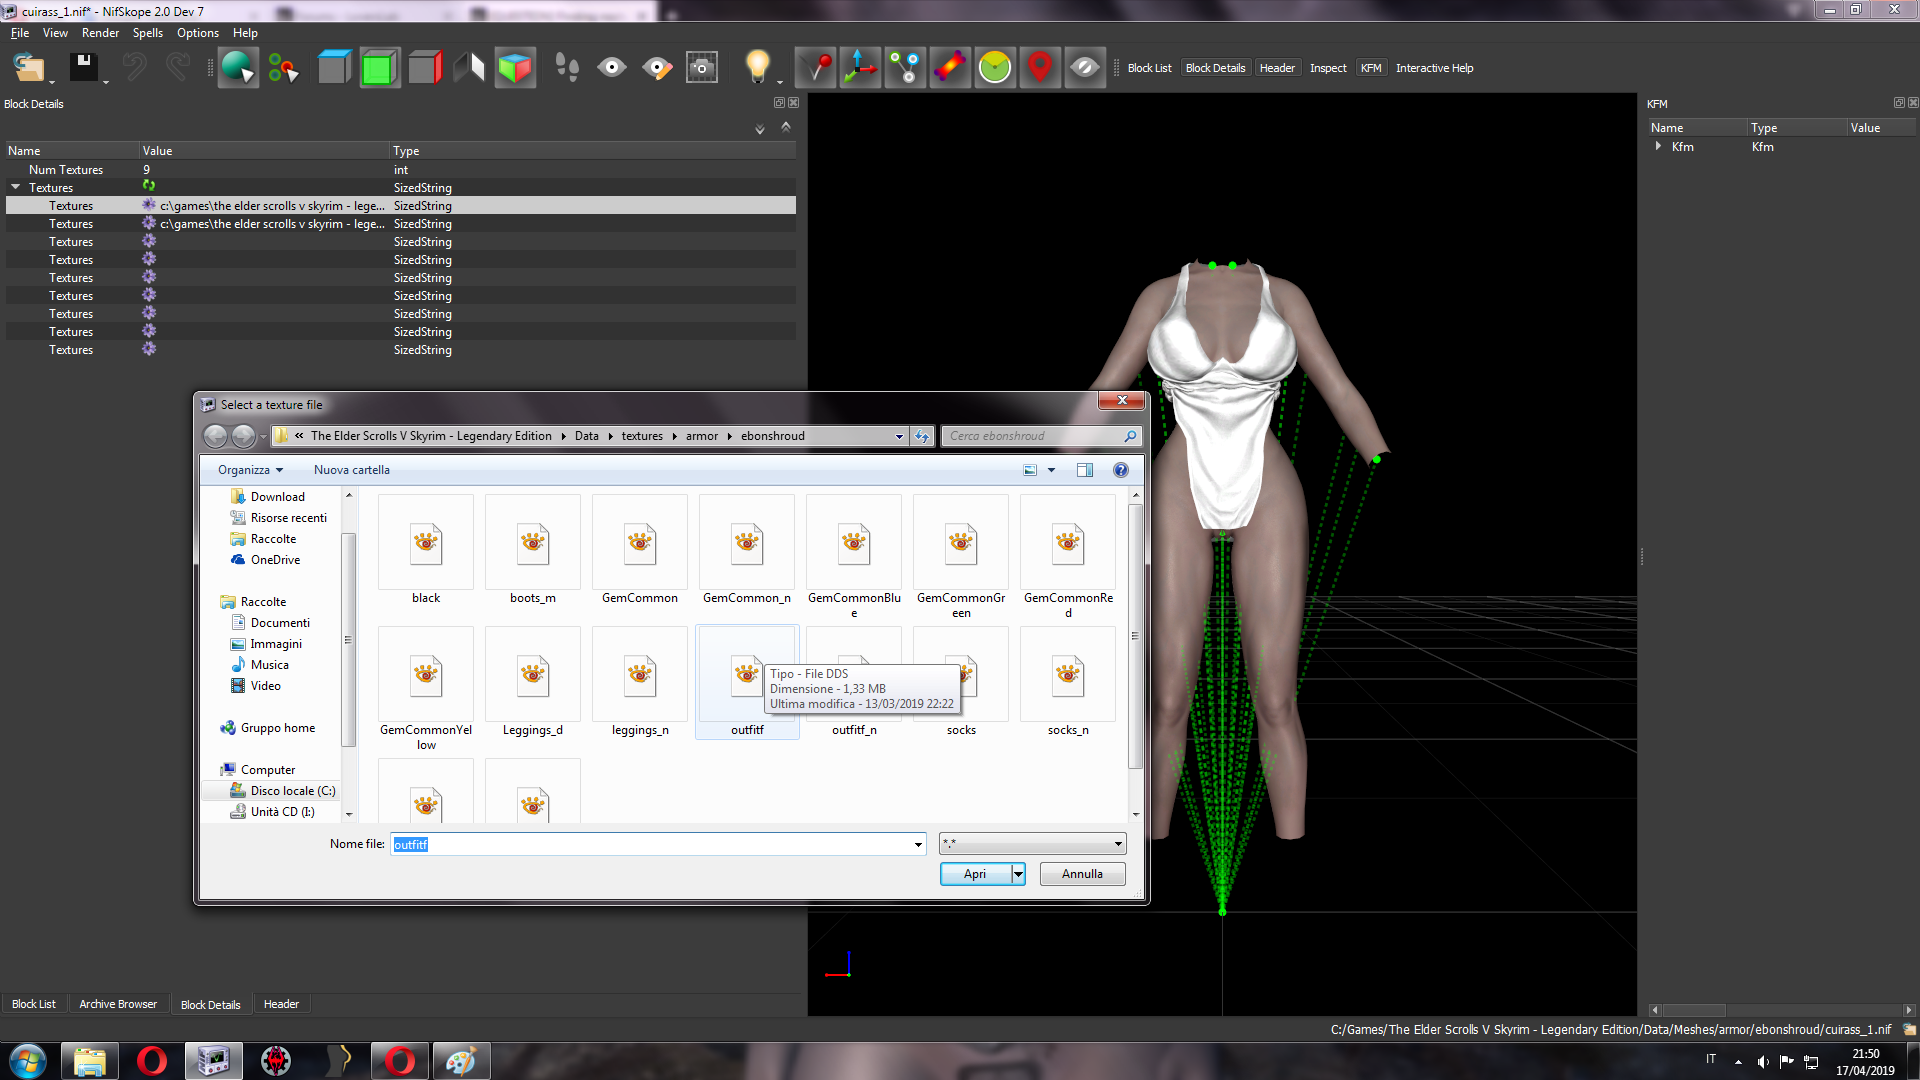
Task: Switch to the top view cube icon
Action: [x=334, y=68]
